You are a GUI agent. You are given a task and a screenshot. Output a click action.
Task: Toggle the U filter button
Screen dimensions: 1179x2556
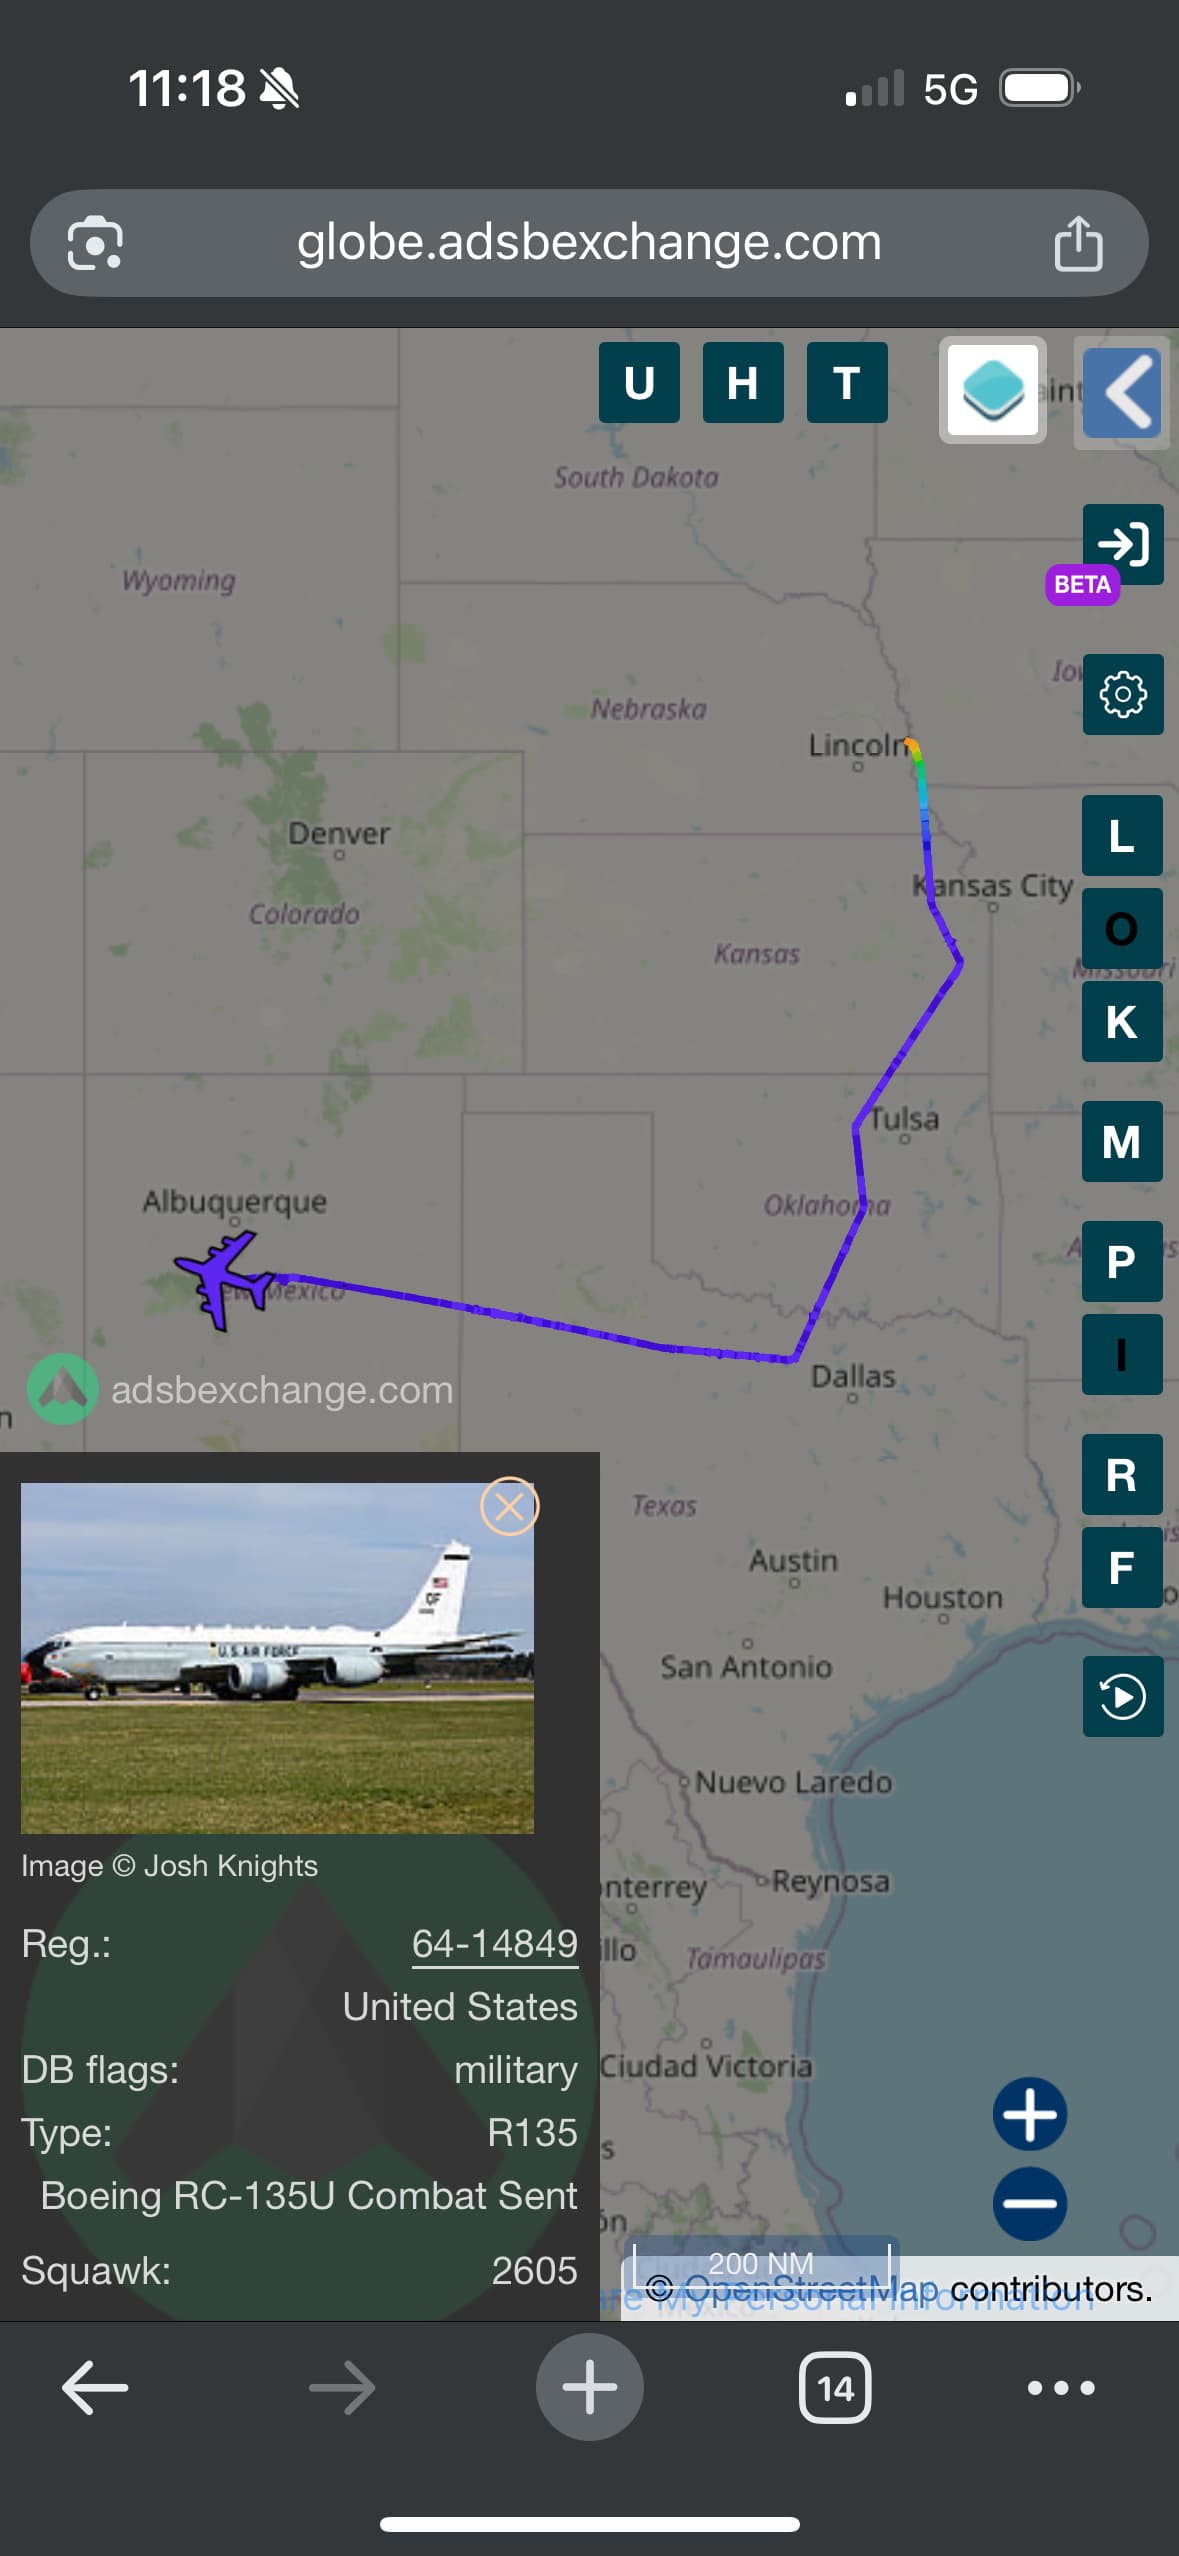click(x=639, y=382)
